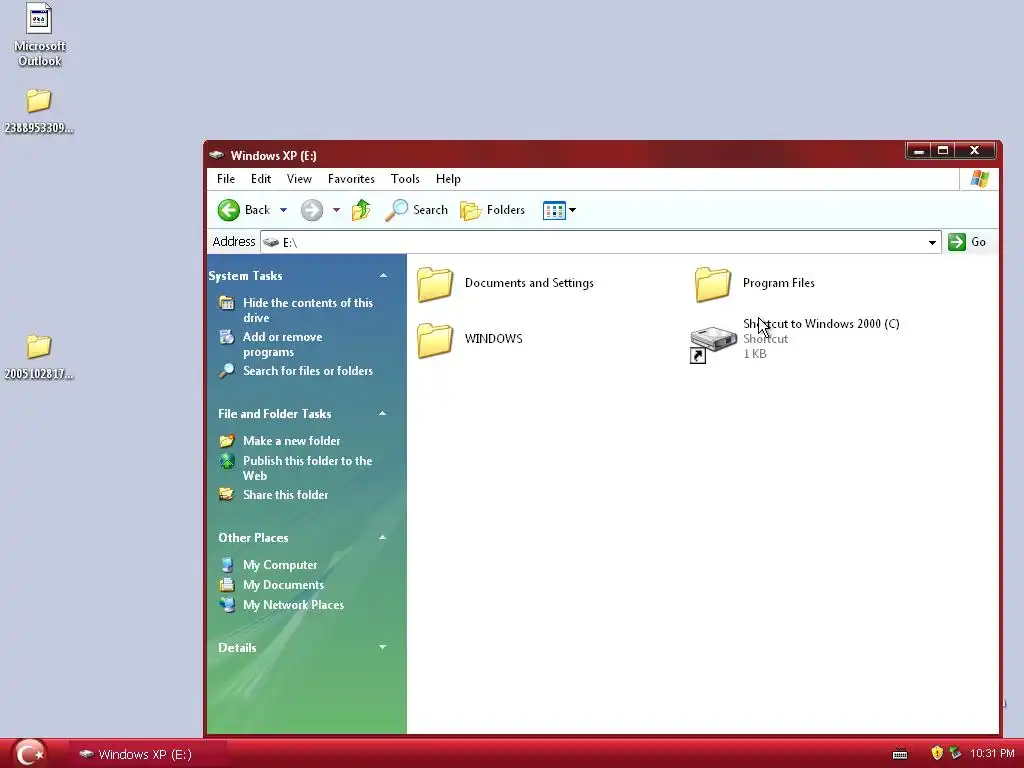Click the green Back arrow icon
1024x768 pixels.
(229, 210)
